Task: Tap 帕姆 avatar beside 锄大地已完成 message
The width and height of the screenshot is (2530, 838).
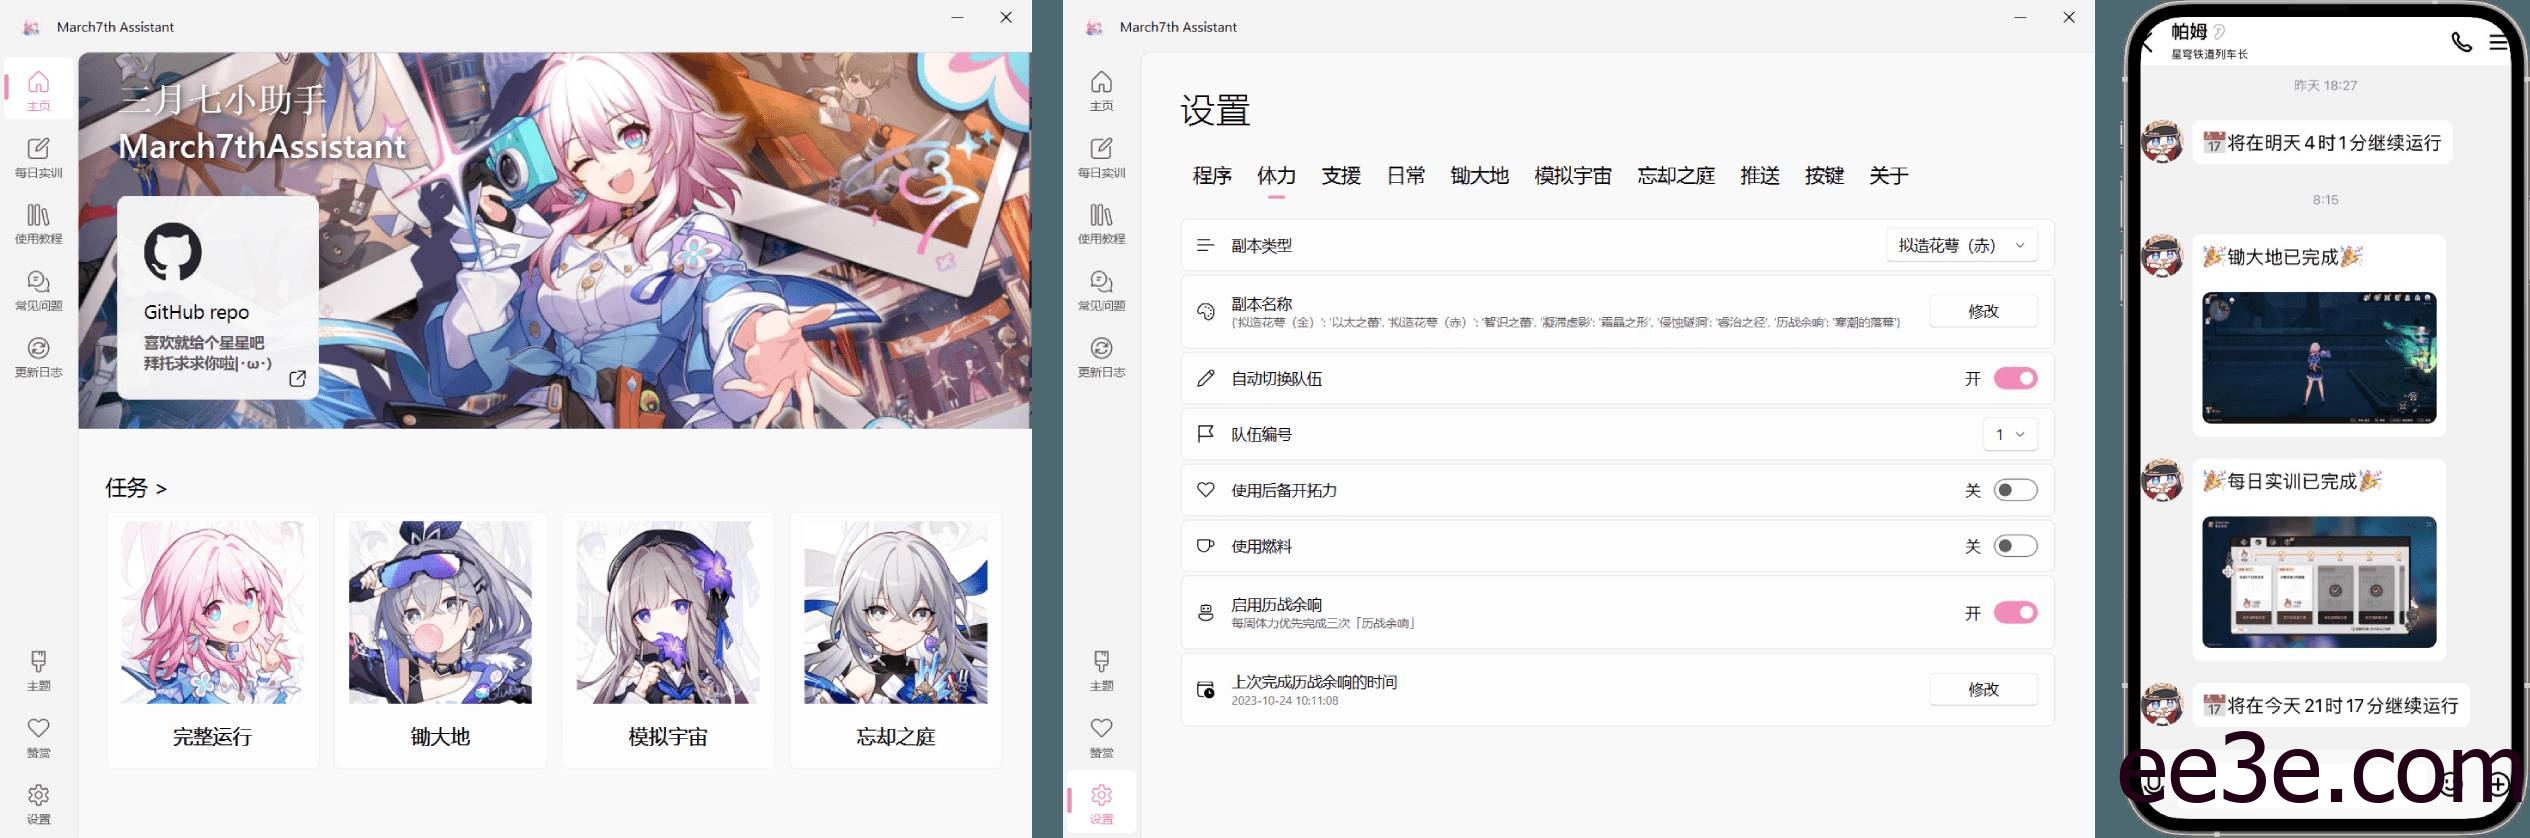Action: [2162, 256]
